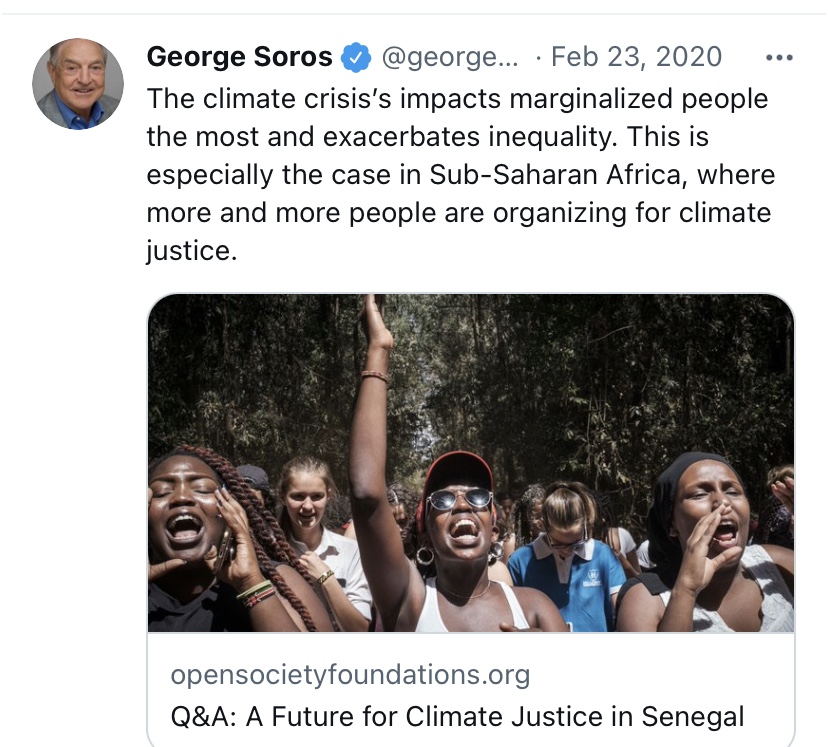This screenshot has width=828, height=747.
Task: Open George Soros's profile avatar photo
Action: pos(78,84)
